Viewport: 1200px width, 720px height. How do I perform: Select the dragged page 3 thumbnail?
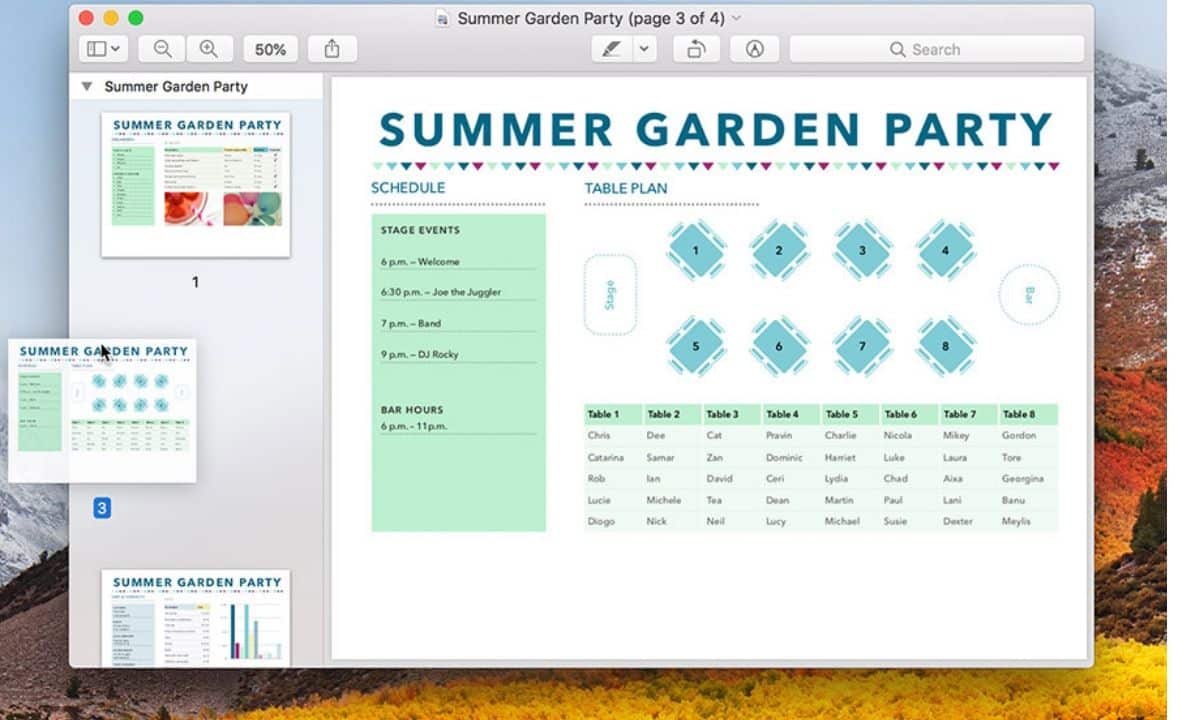point(102,410)
